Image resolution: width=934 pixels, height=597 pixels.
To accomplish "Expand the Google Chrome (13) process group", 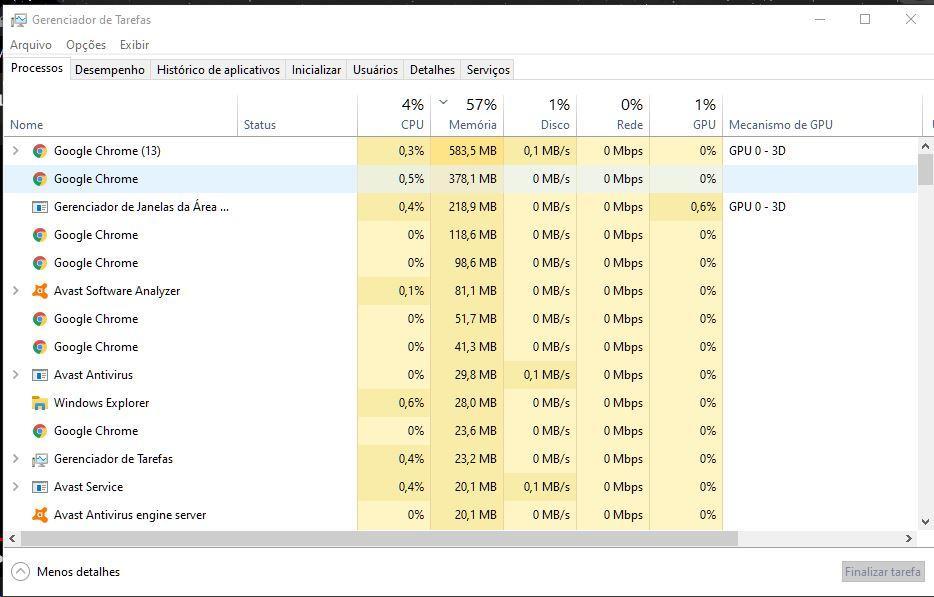I will pyautogui.click(x=15, y=151).
